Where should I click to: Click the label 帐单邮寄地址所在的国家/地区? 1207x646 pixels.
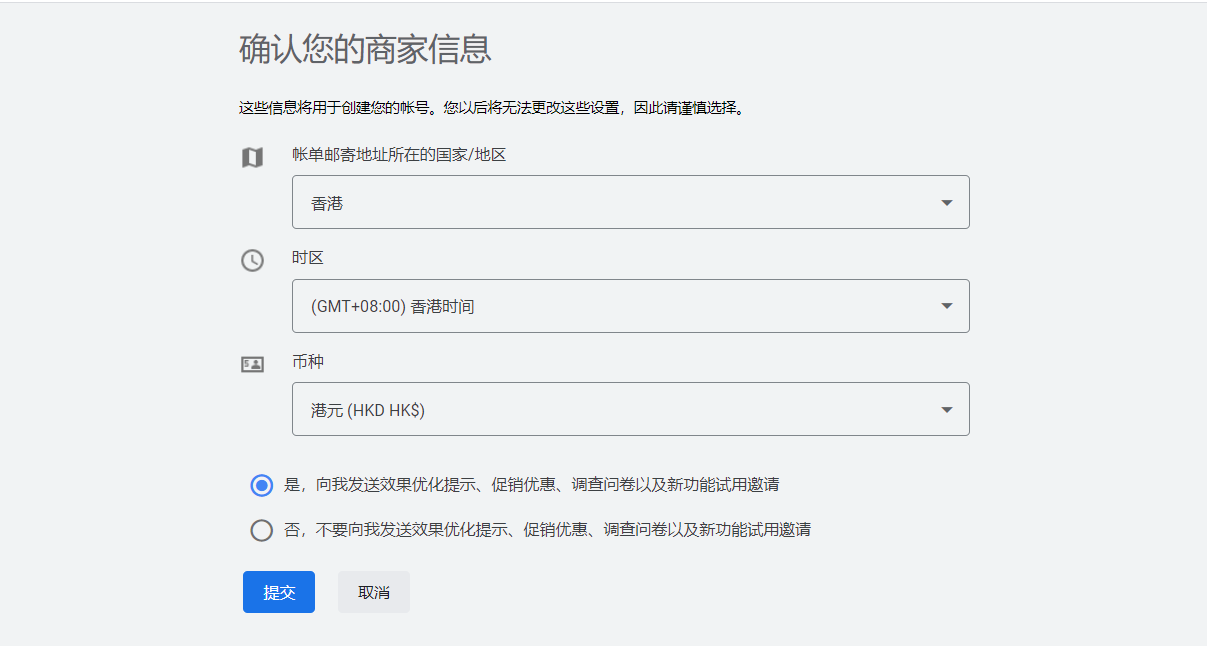pos(399,154)
